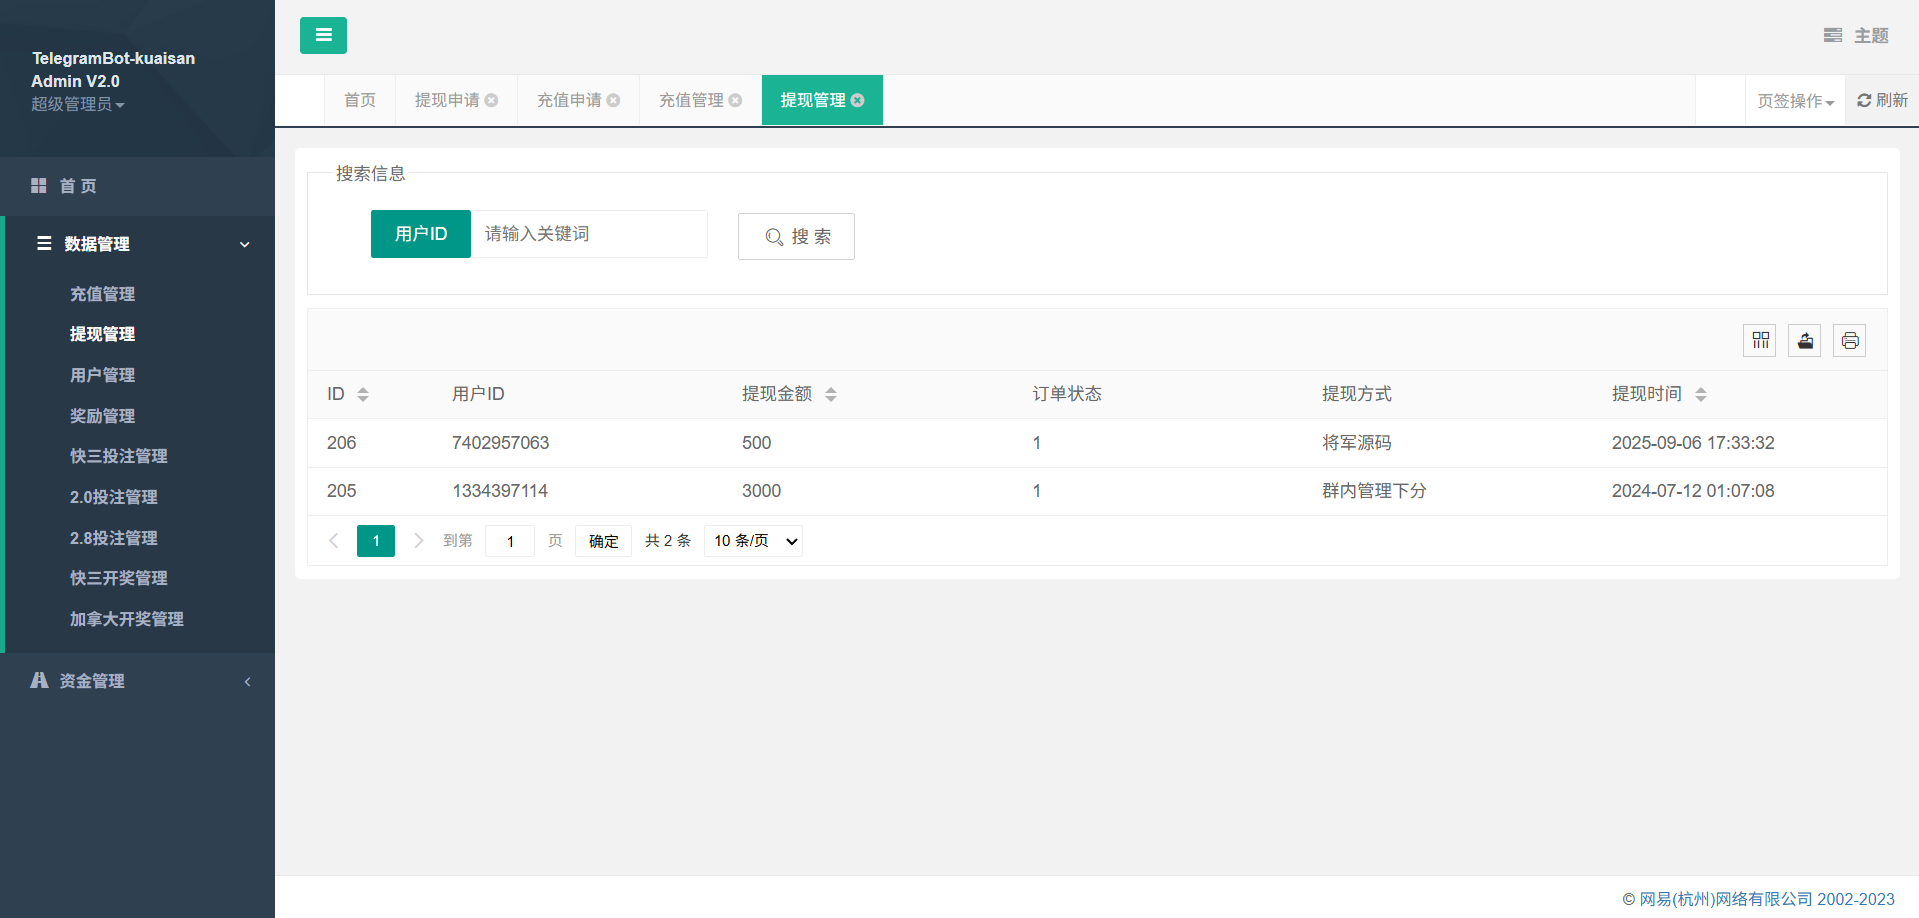1919x918 pixels.
Task: Sort by 提现金额 column arrows
Action: point(831,394)
